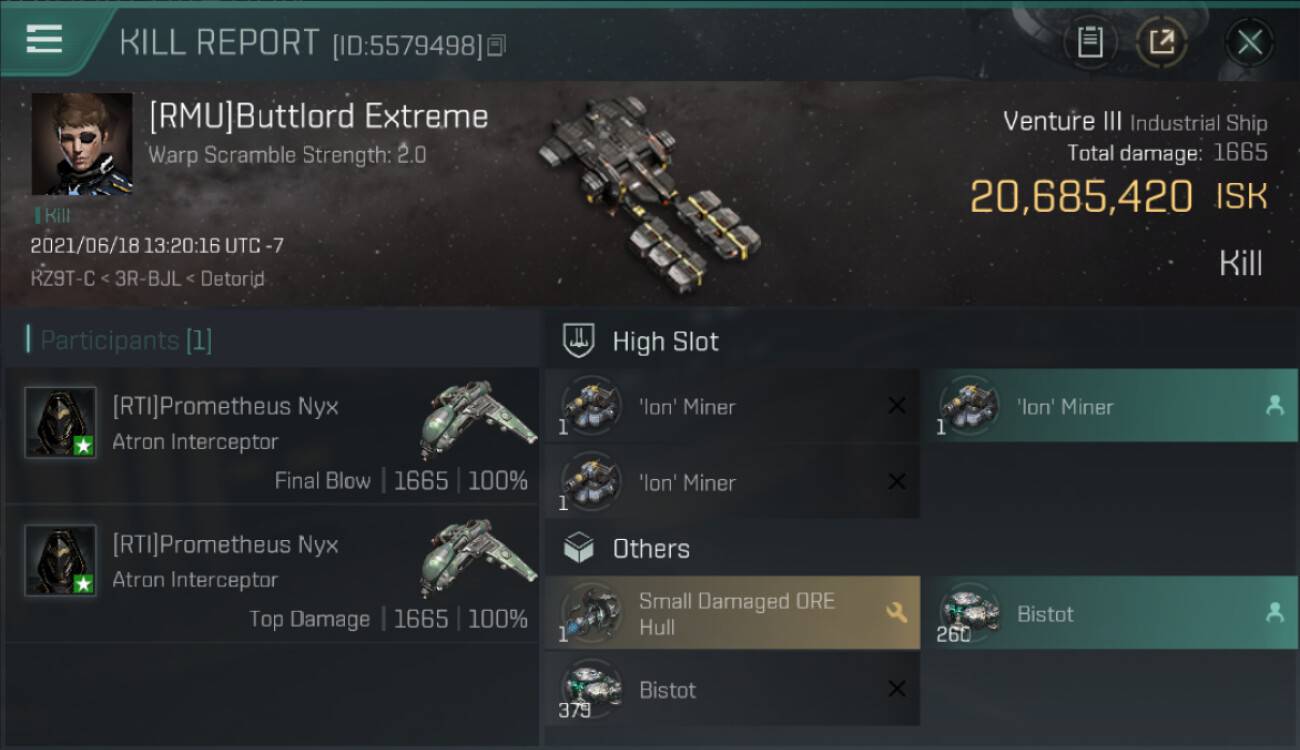The image size is (1300, 750).
Task: Click wrench icon on ORE Hull row
Action: [x=896, y=612]
